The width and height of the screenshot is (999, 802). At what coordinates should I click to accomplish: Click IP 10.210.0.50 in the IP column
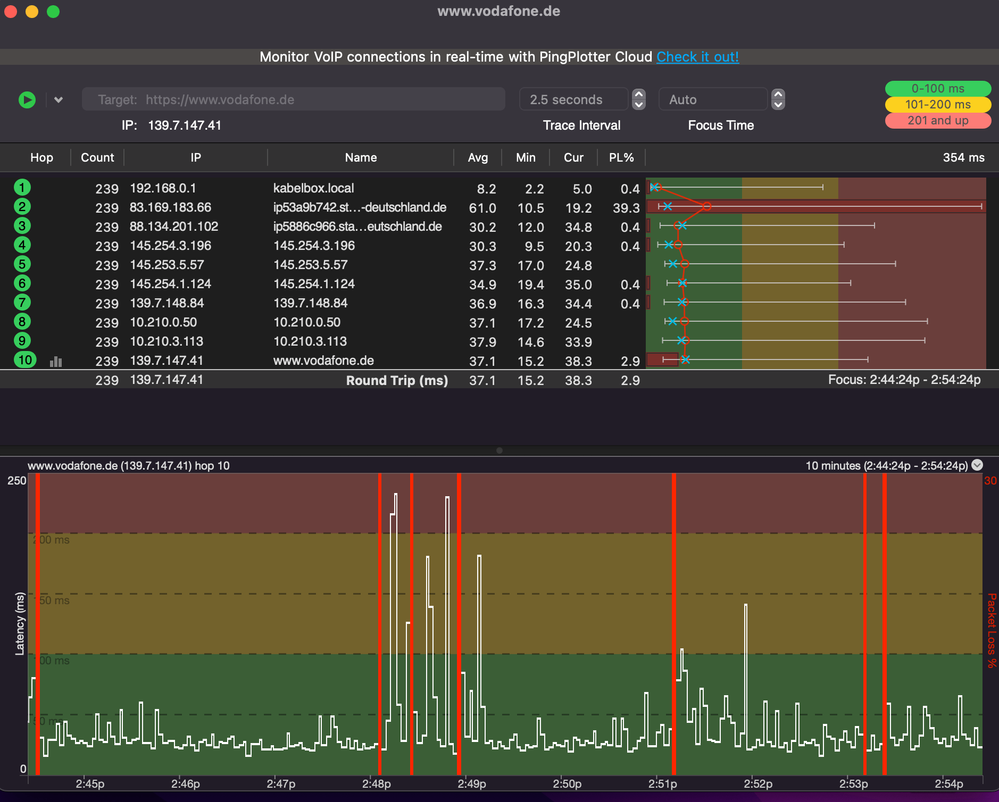coord(163,322)
